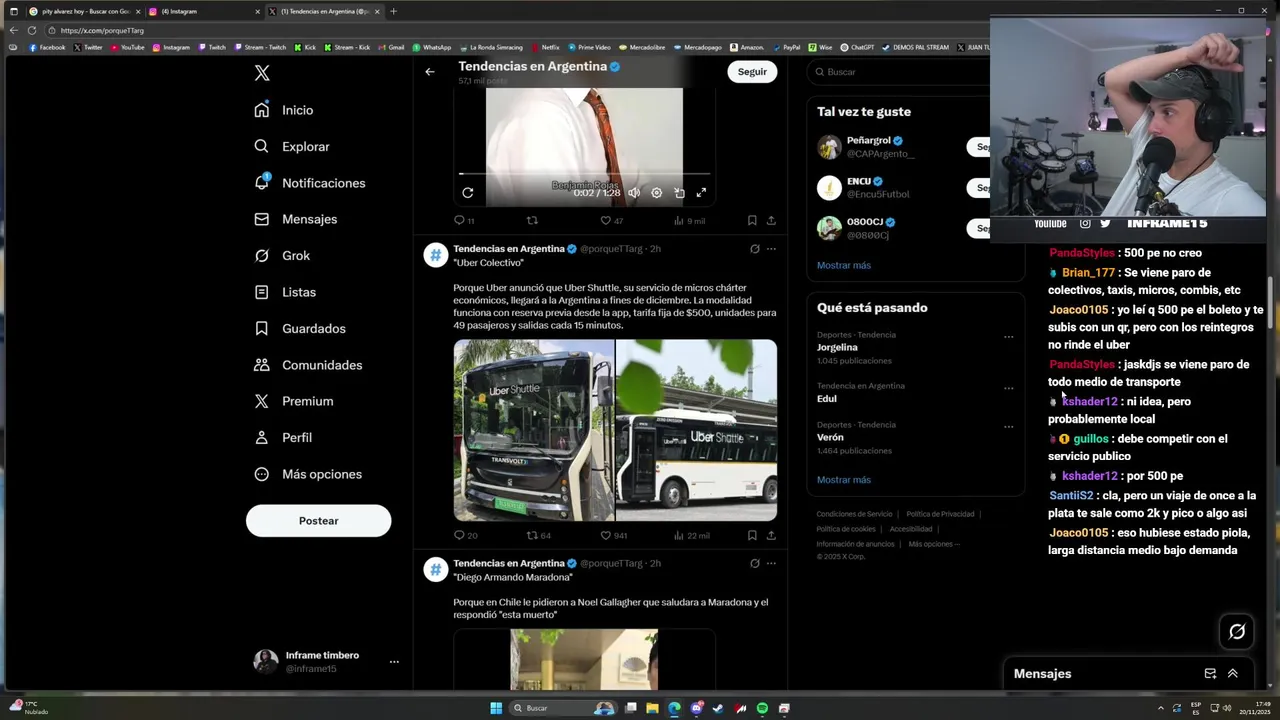
Task: Mute the video with the speaker icon
Action: pos(634,193)
